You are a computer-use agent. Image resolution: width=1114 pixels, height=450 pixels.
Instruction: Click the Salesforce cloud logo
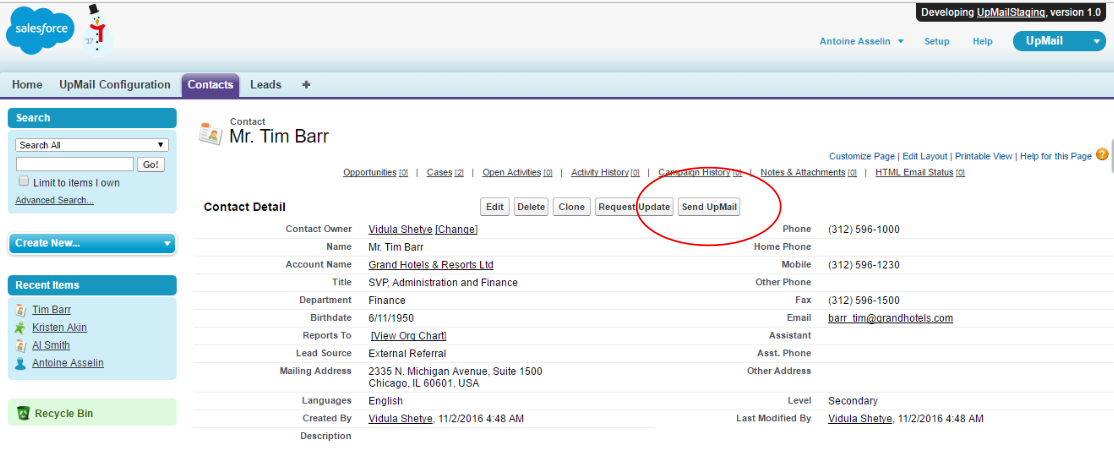coord(40,32)
